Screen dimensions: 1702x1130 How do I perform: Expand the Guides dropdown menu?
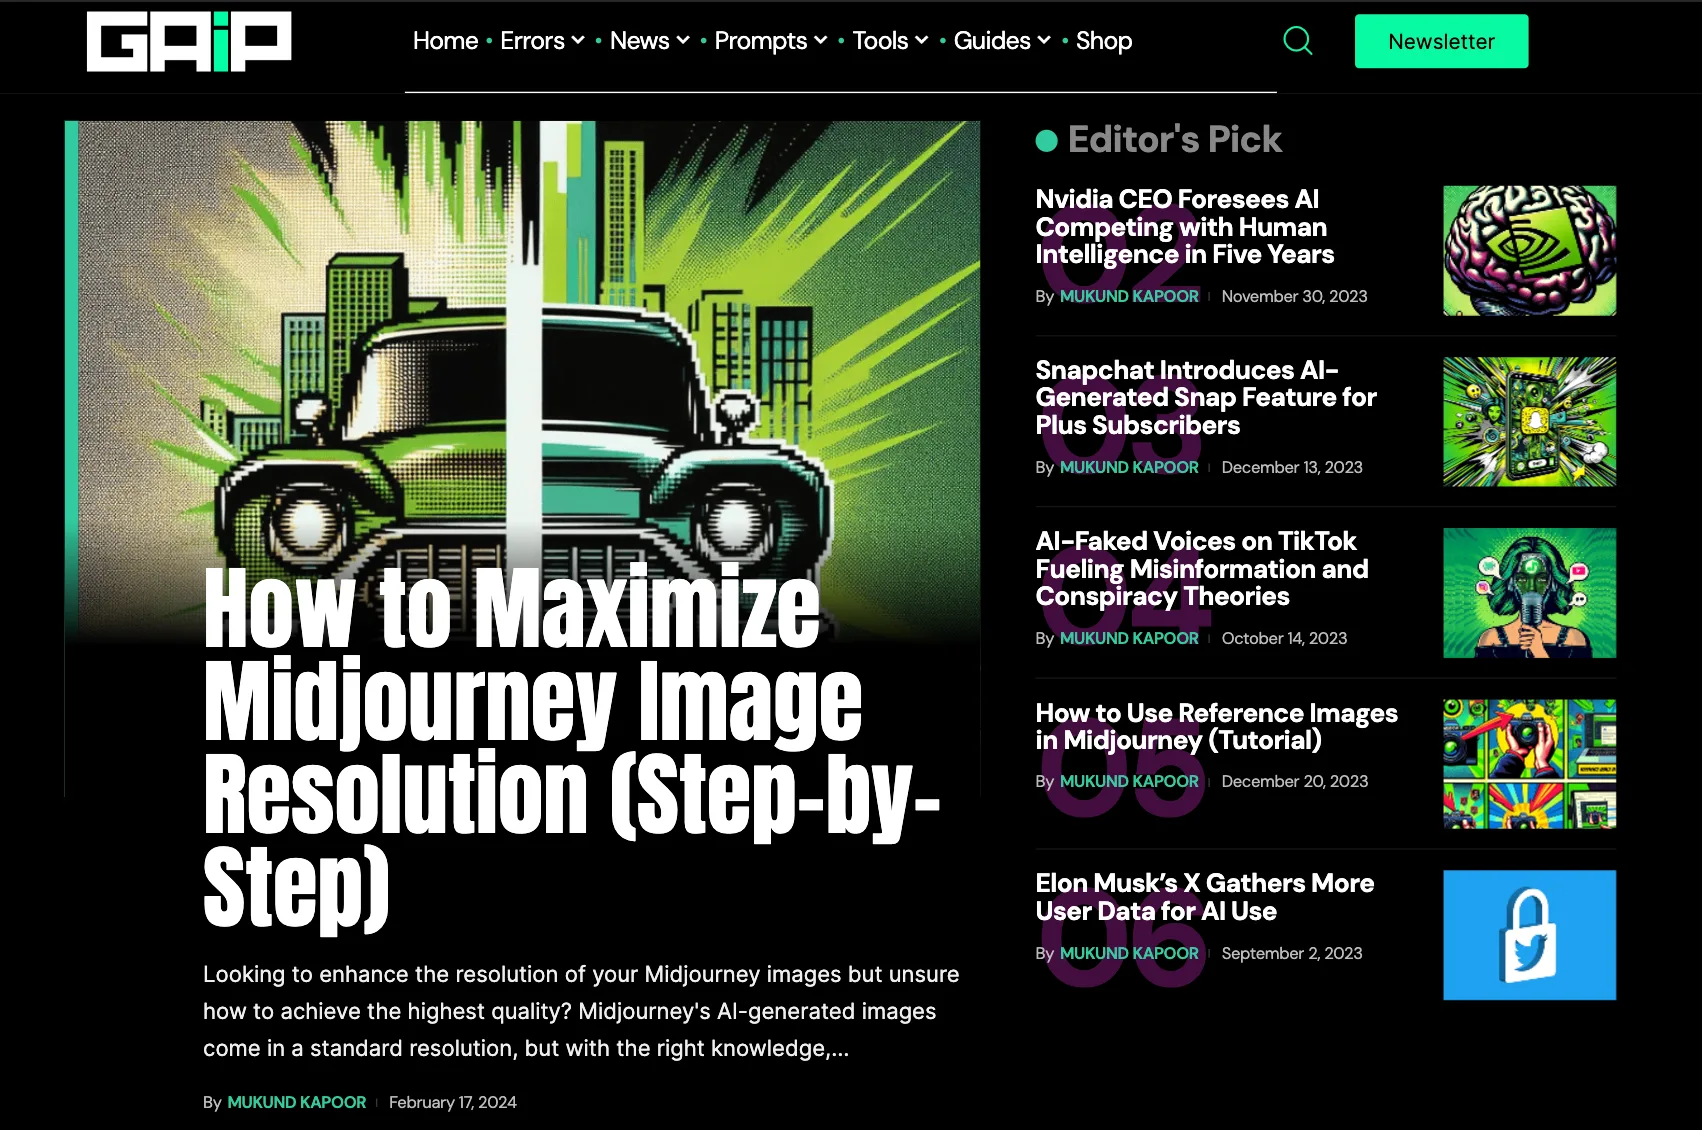(x=1001, y=41)
